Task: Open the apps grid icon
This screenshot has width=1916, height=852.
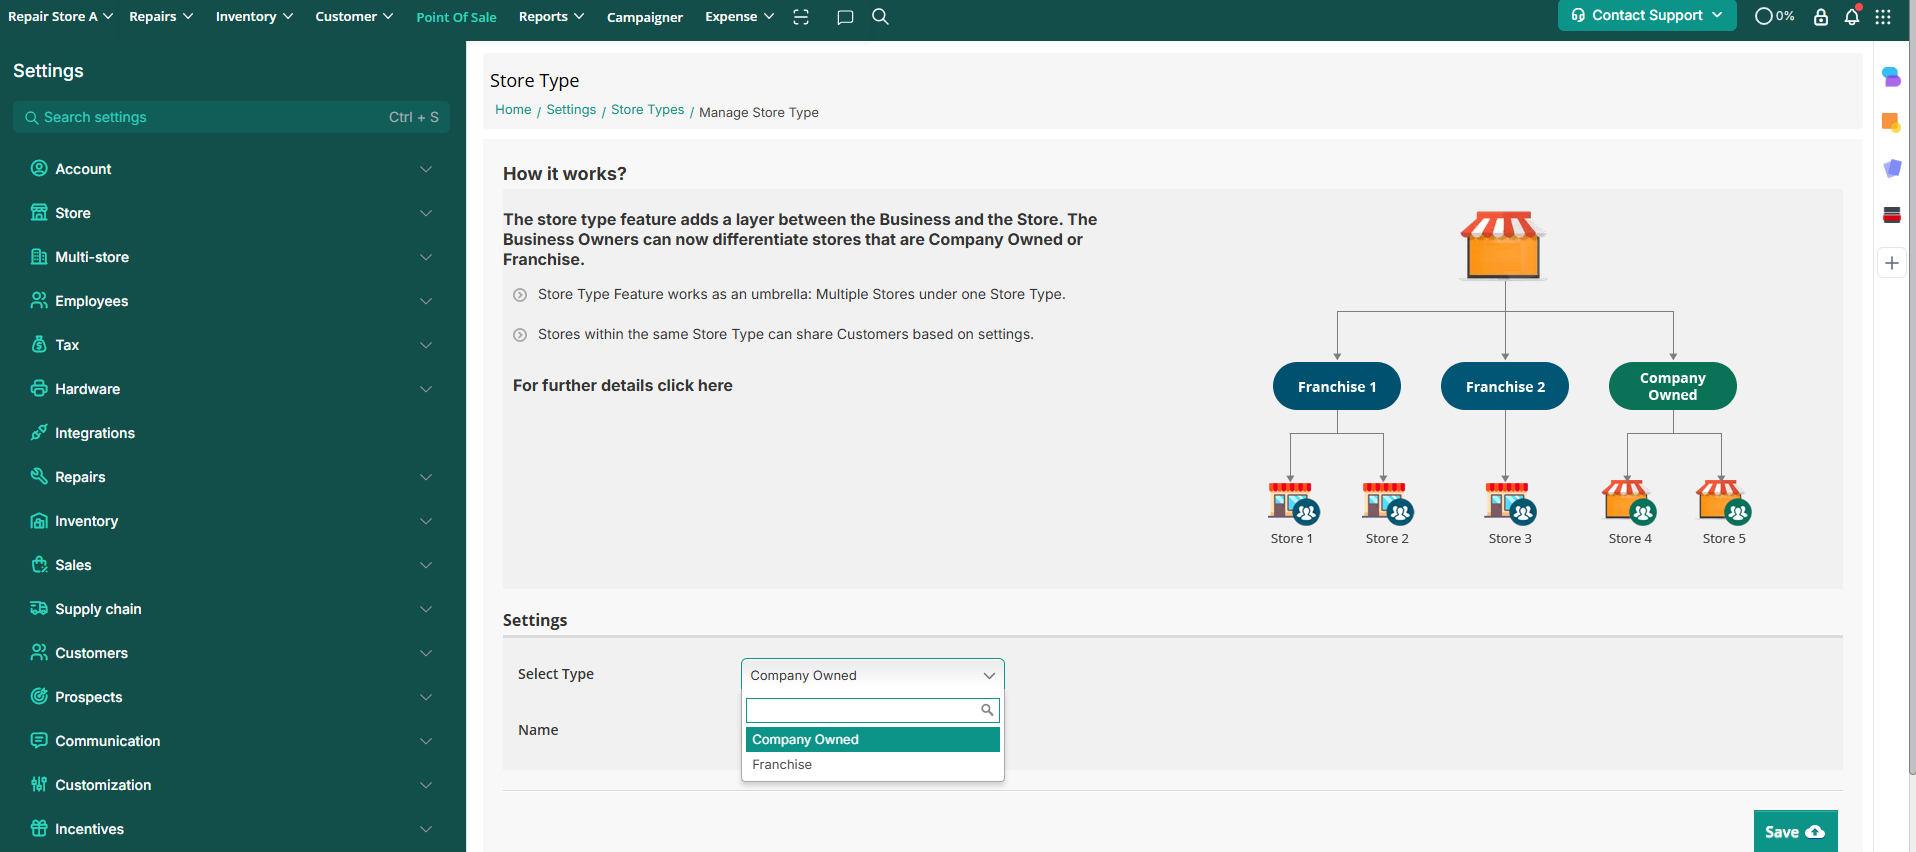Action: pos(1883,17)
